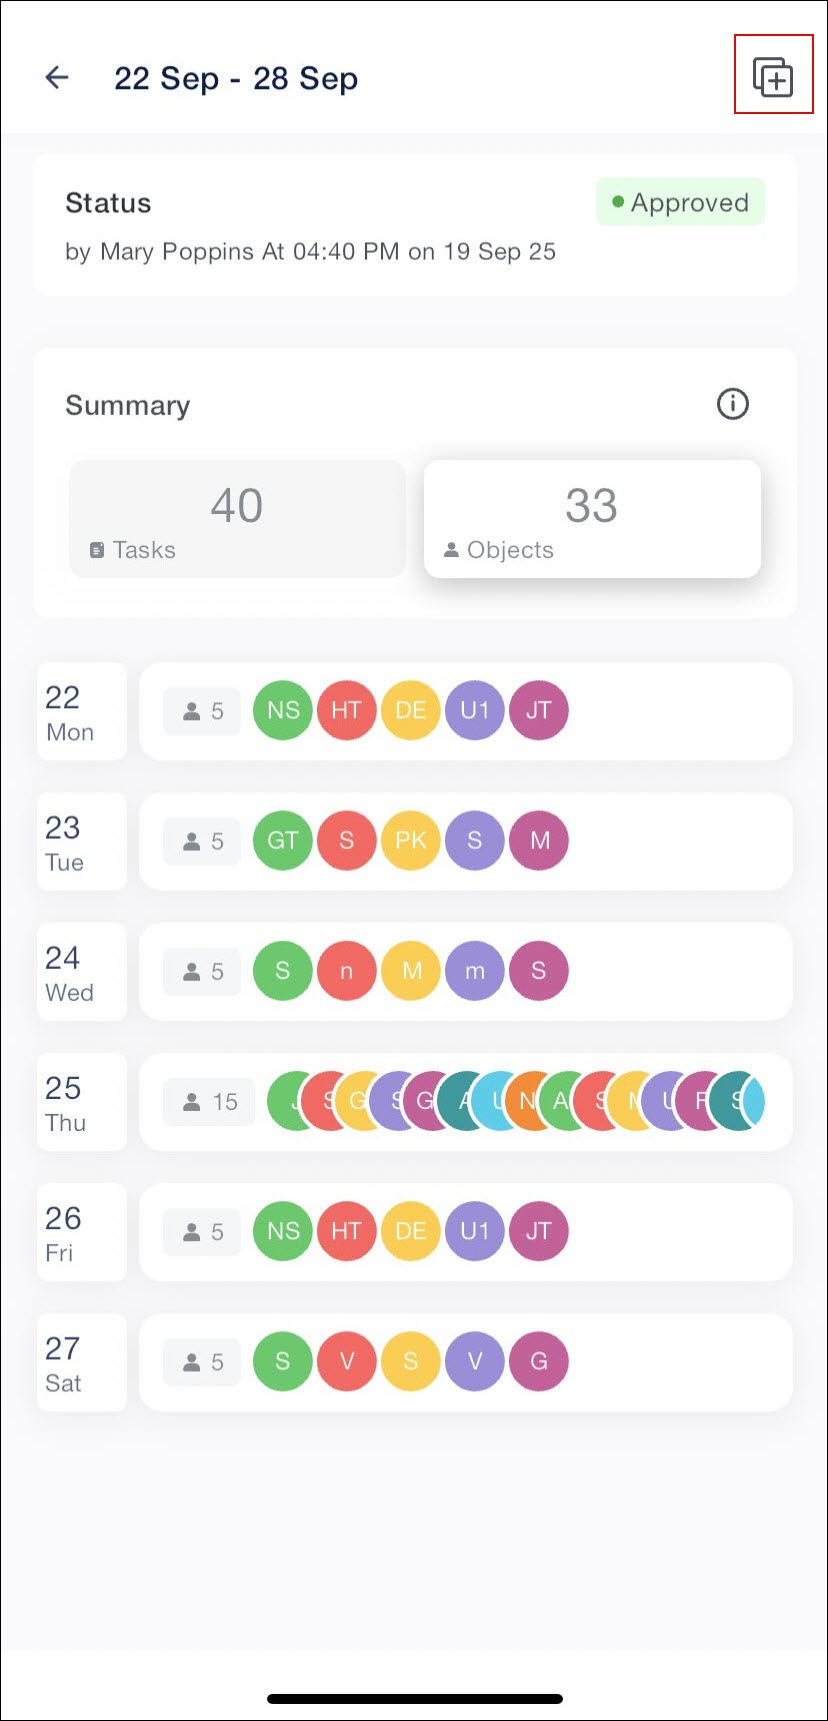
Task: Tap the Approved status badge
Action: click(681, 202)
